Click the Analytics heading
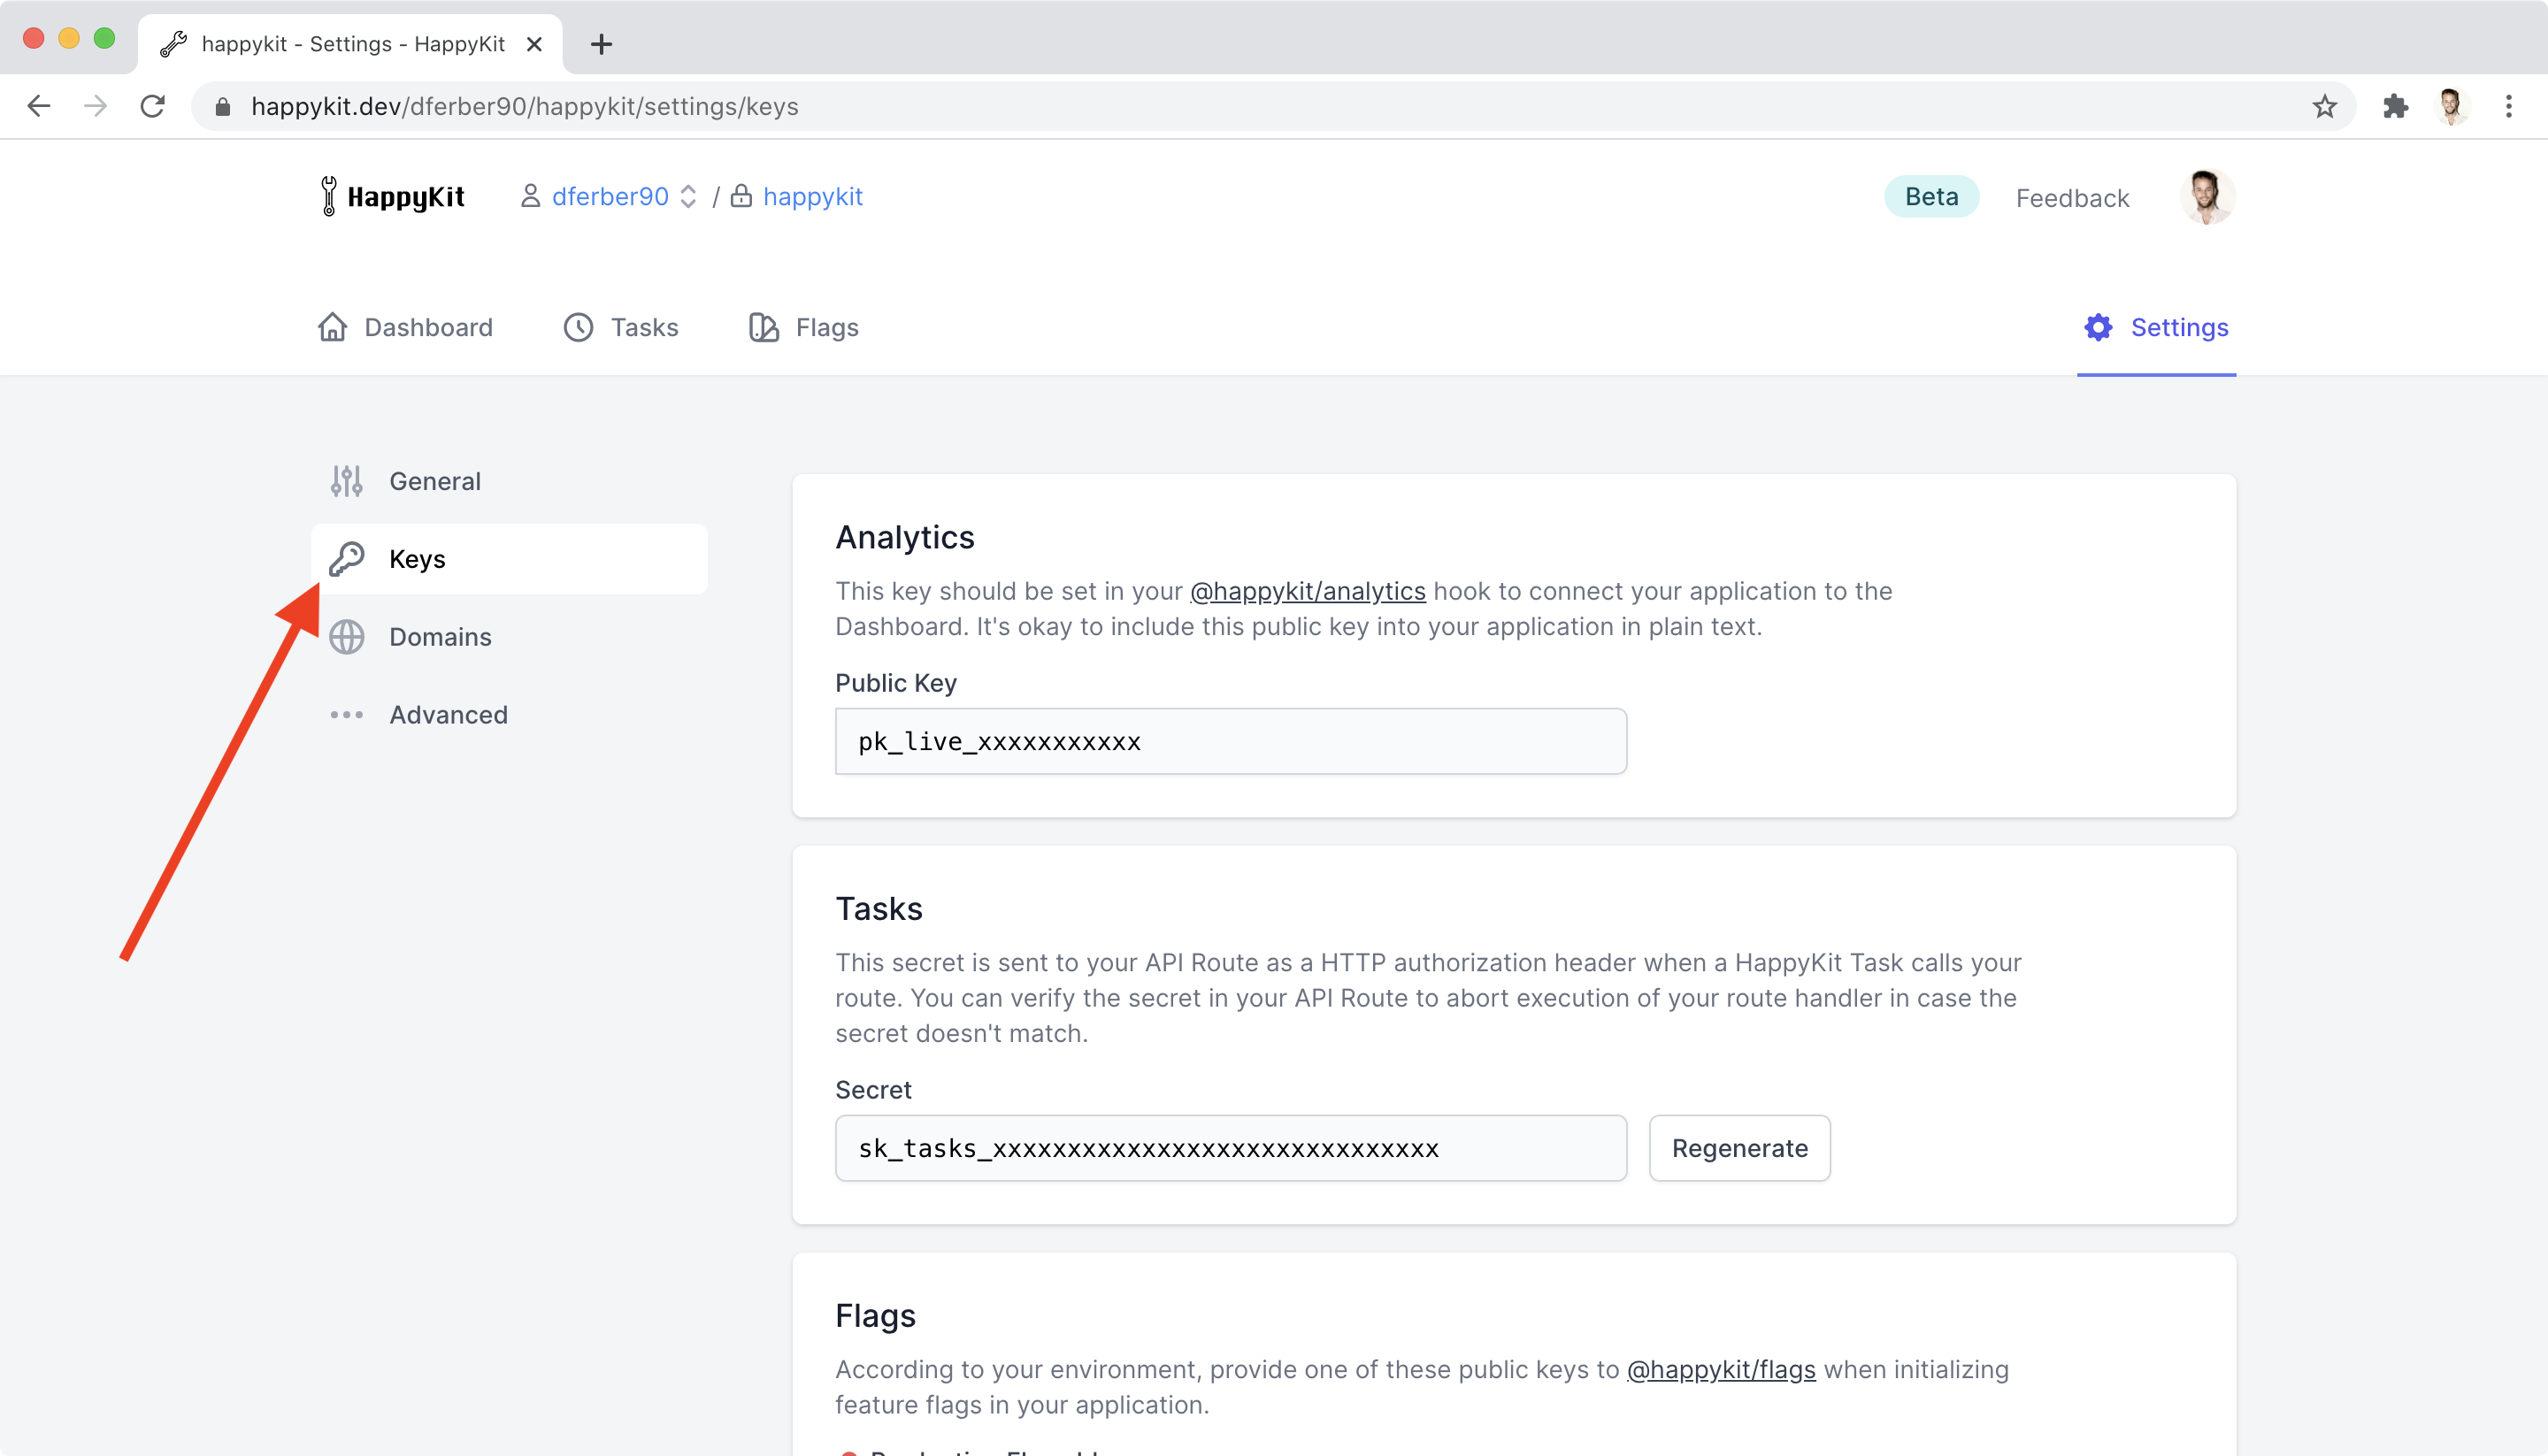Image resolution: width=2548 pixels, height=1456 pixels. click(x=905, y=537)
